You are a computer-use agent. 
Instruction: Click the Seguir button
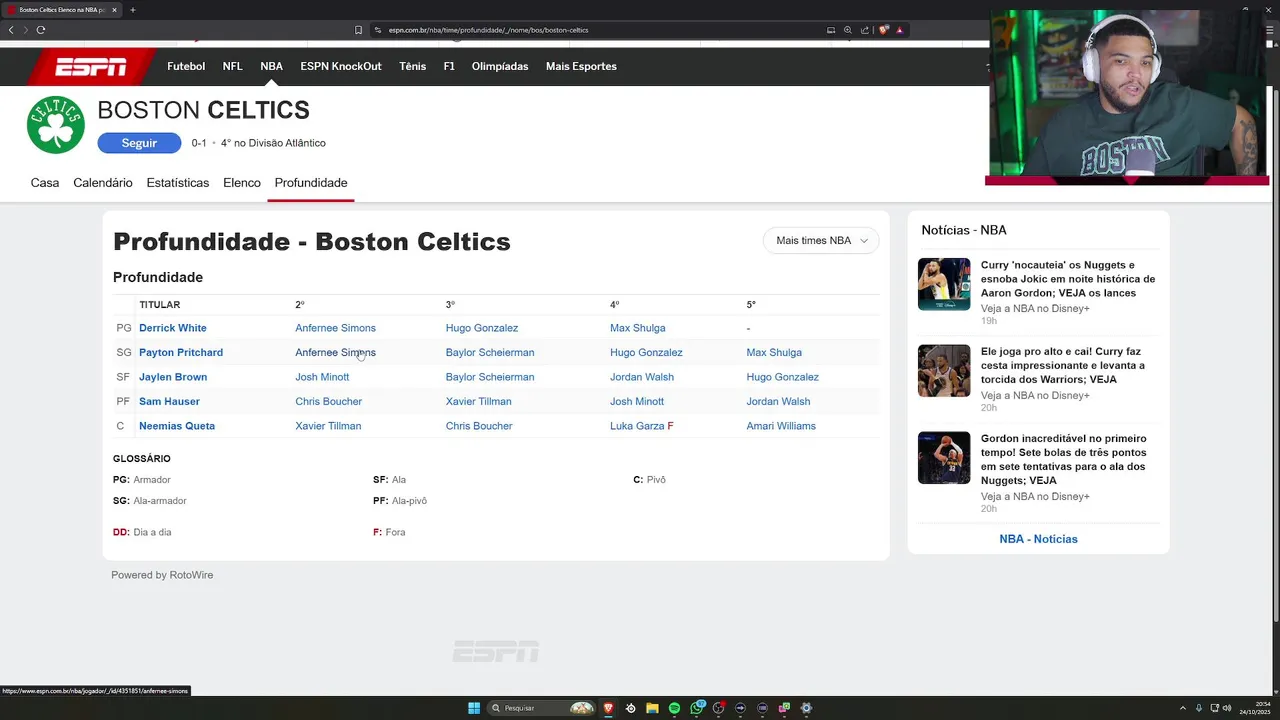tap(139, 143)
